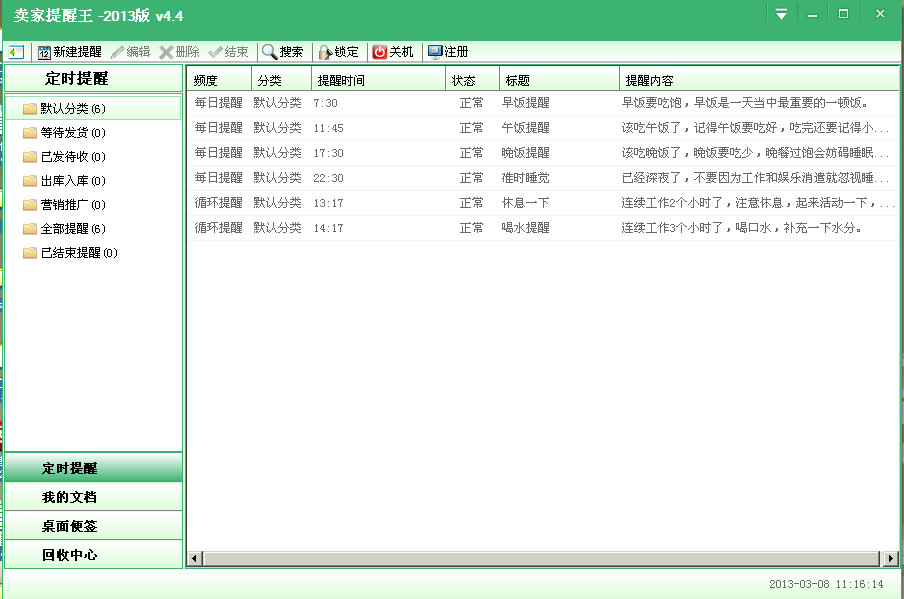
Task: Click the 11:45 reminder time cell
Action: [328, 128]
